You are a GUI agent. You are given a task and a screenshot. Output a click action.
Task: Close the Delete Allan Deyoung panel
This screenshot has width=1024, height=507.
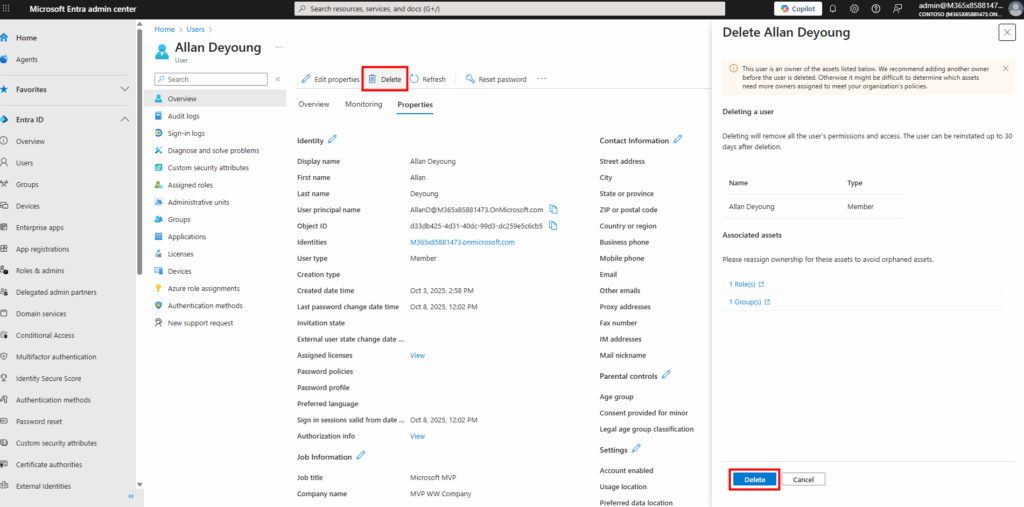[1006, 33]
